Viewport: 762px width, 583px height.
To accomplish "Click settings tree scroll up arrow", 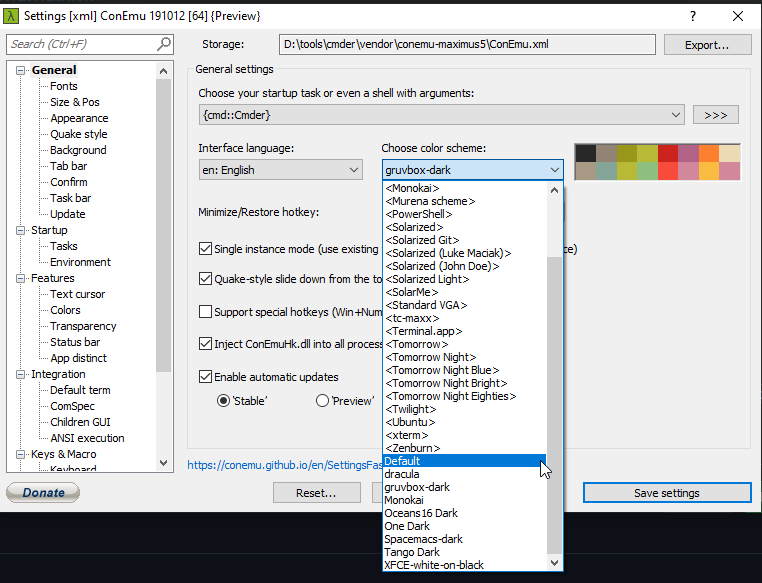I will (x=164, y=71).
